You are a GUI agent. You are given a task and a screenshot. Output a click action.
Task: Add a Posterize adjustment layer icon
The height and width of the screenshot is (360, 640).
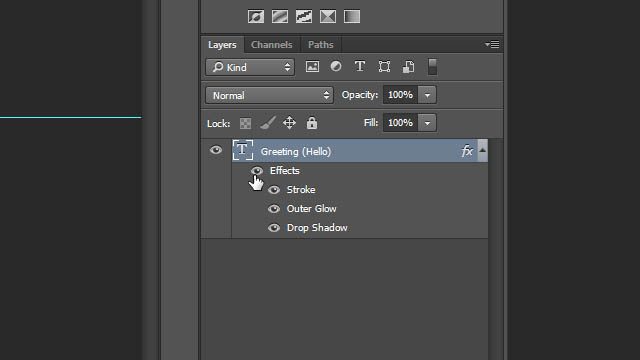[x=280, y=17]
